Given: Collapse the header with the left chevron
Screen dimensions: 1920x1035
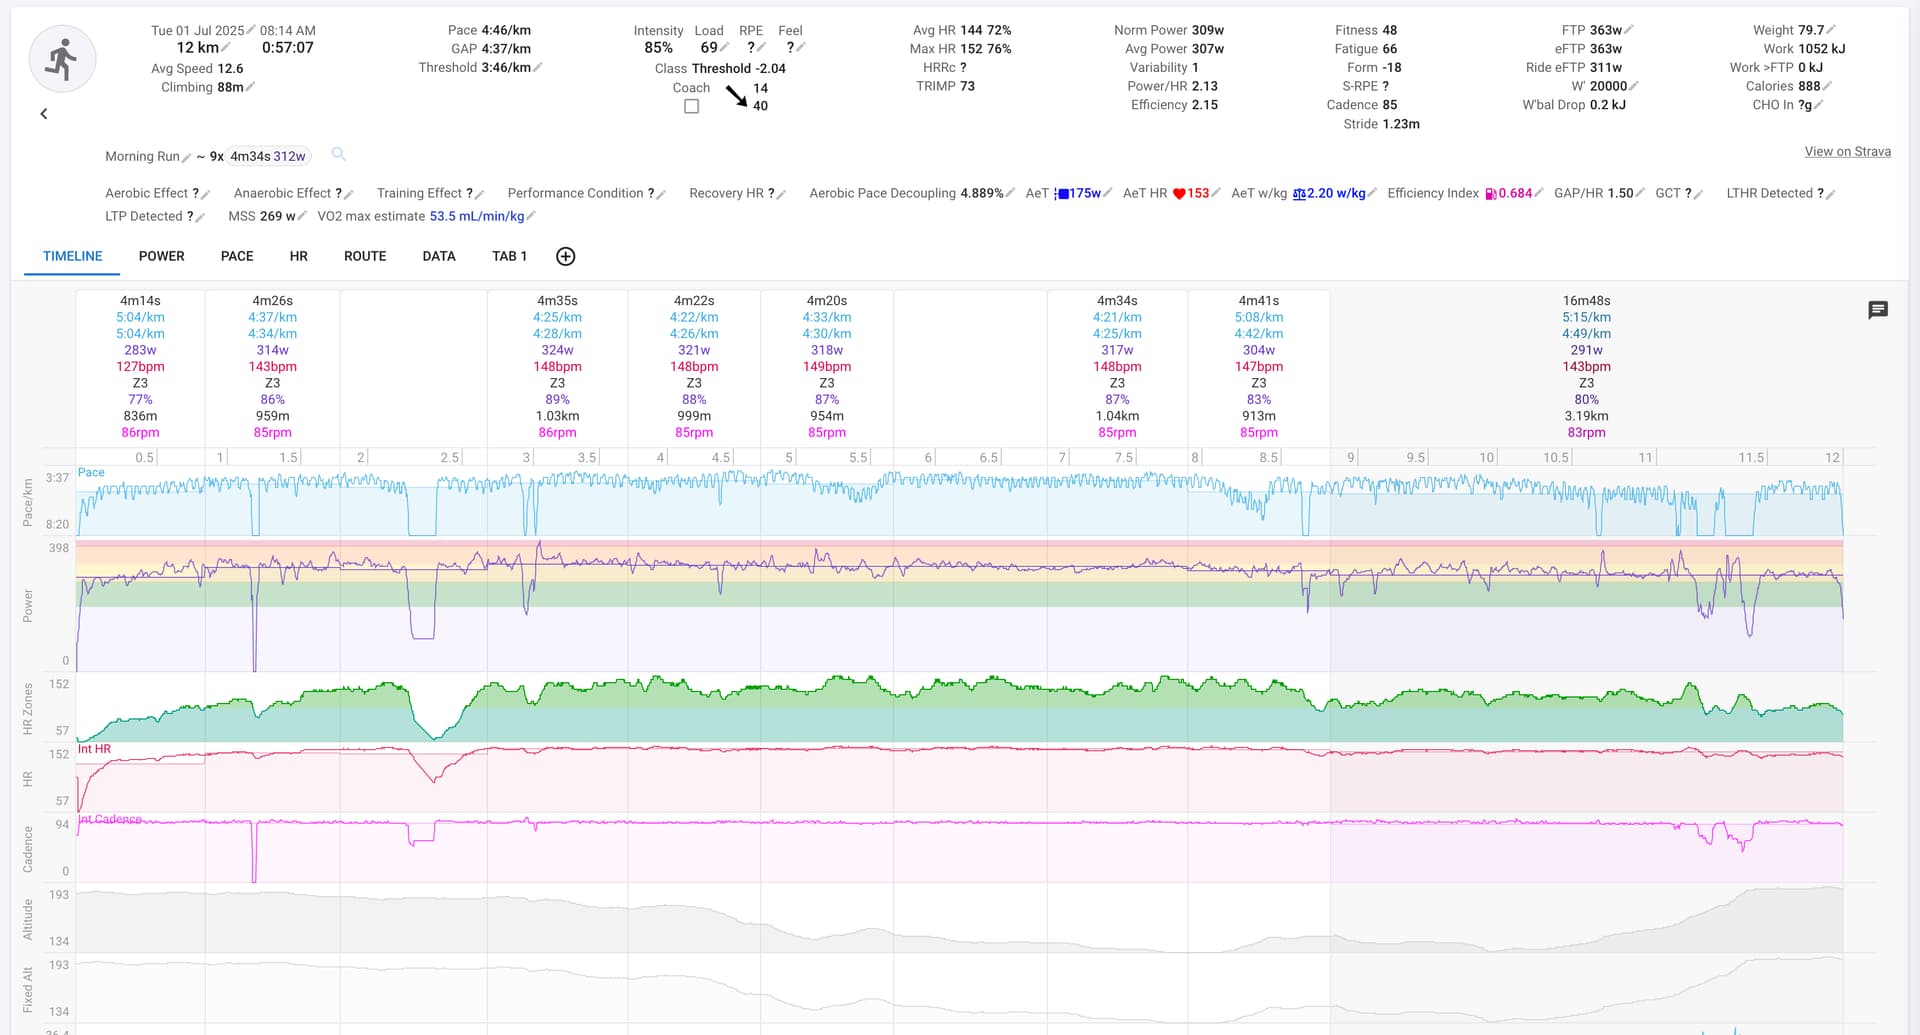Looking at the screenshot, I should tap(44, 113).
